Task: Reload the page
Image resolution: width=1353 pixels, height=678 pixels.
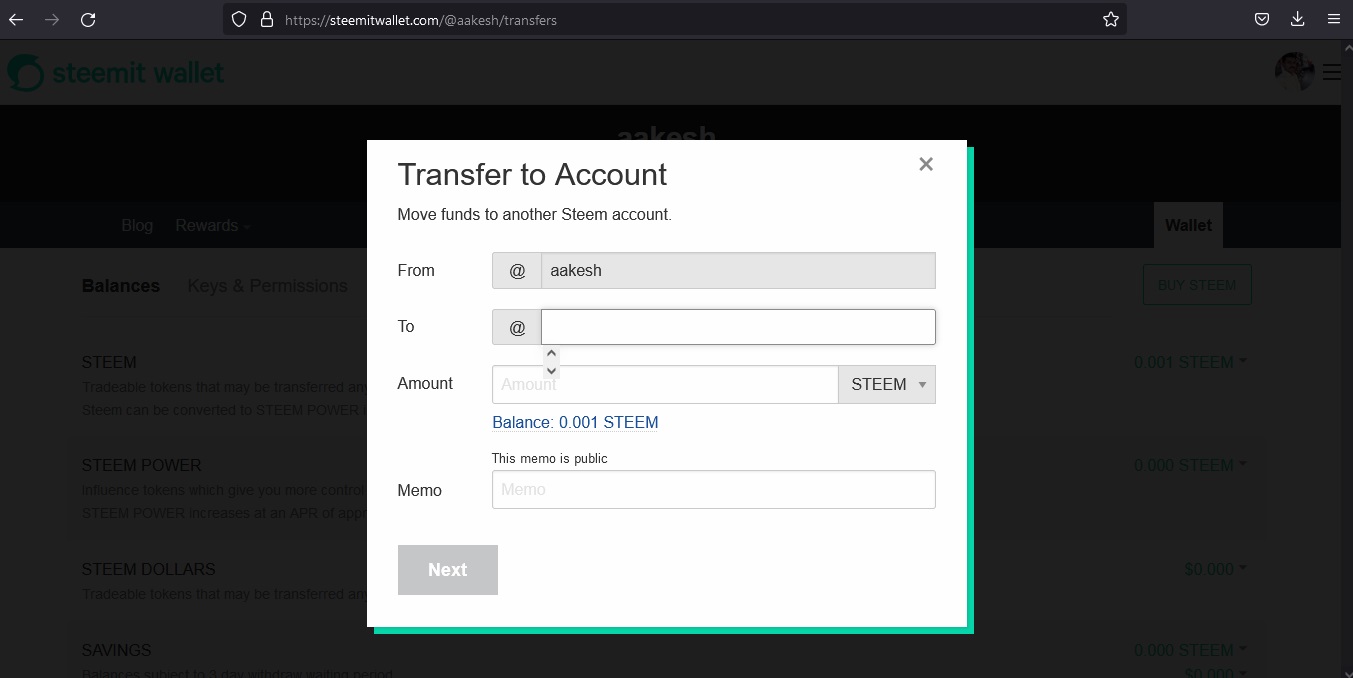Action: 88,19
